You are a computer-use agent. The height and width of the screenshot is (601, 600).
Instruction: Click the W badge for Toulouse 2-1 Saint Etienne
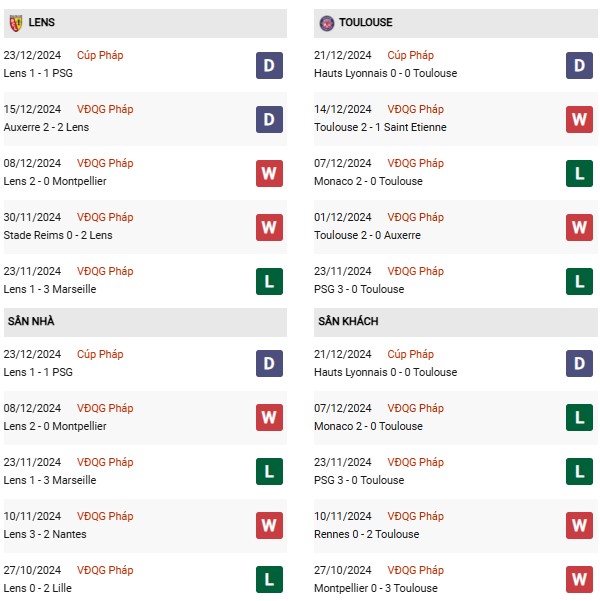click(579, 119)
